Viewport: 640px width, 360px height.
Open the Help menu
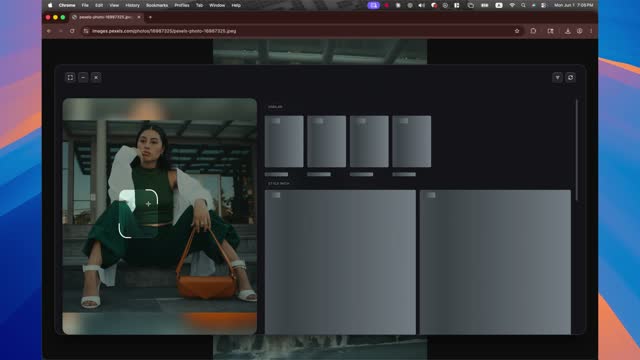(236, 5)
